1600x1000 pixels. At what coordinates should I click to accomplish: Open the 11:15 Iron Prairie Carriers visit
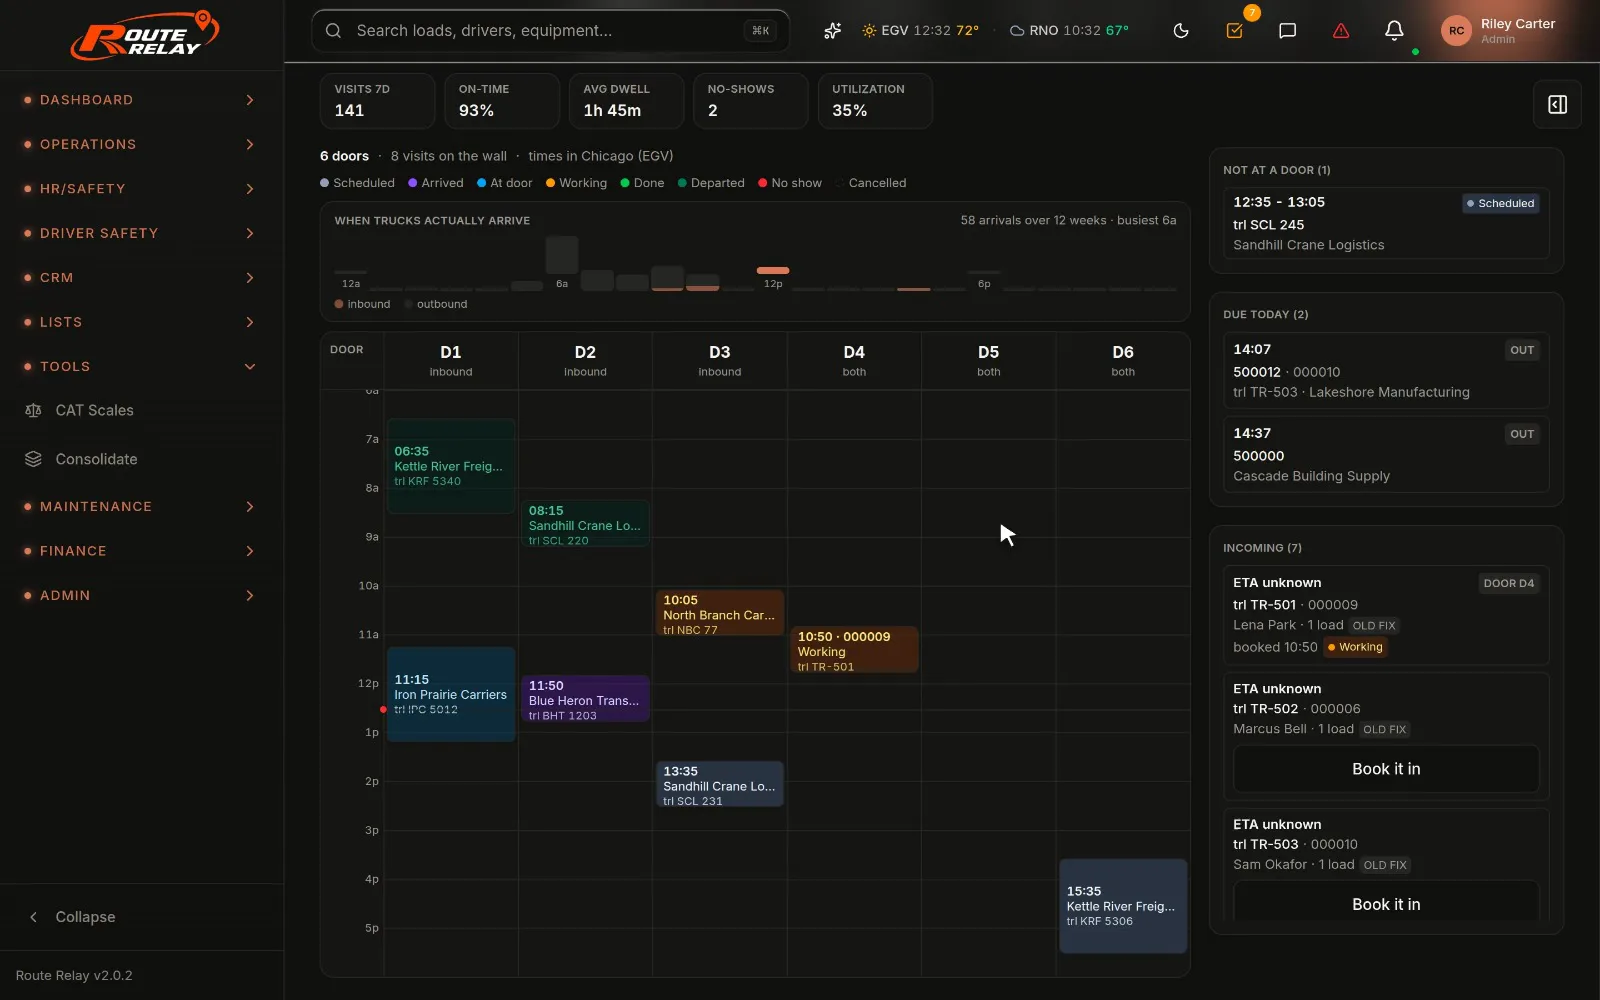[451, 694]
